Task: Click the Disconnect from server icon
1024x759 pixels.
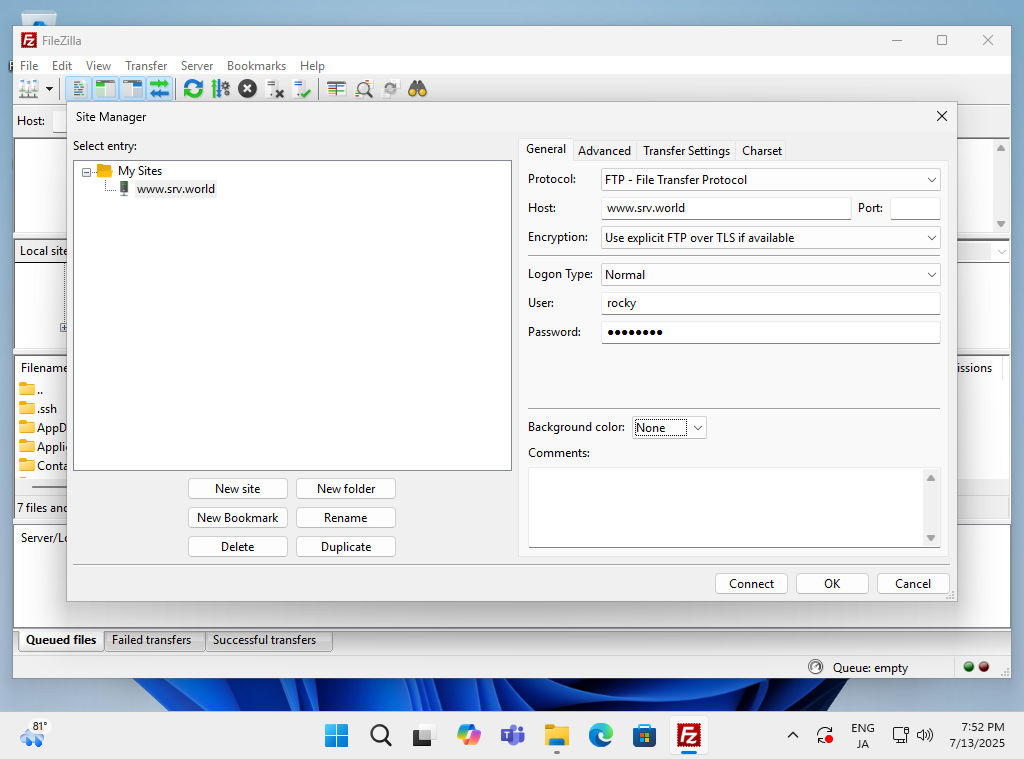Action: 275,89
